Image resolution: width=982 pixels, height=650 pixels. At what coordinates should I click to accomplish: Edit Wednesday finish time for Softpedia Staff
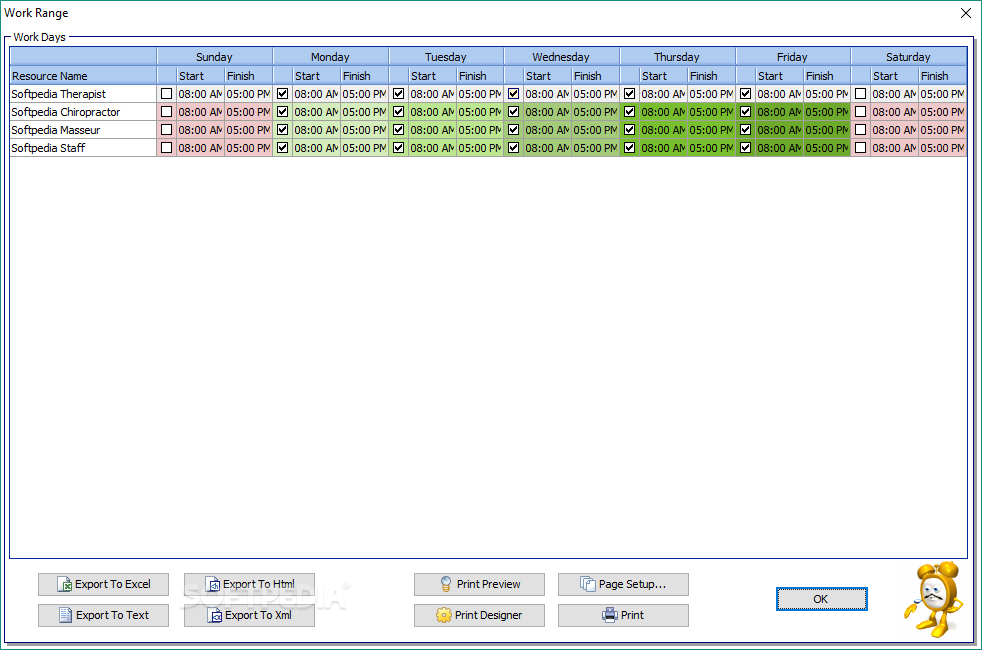596,148
